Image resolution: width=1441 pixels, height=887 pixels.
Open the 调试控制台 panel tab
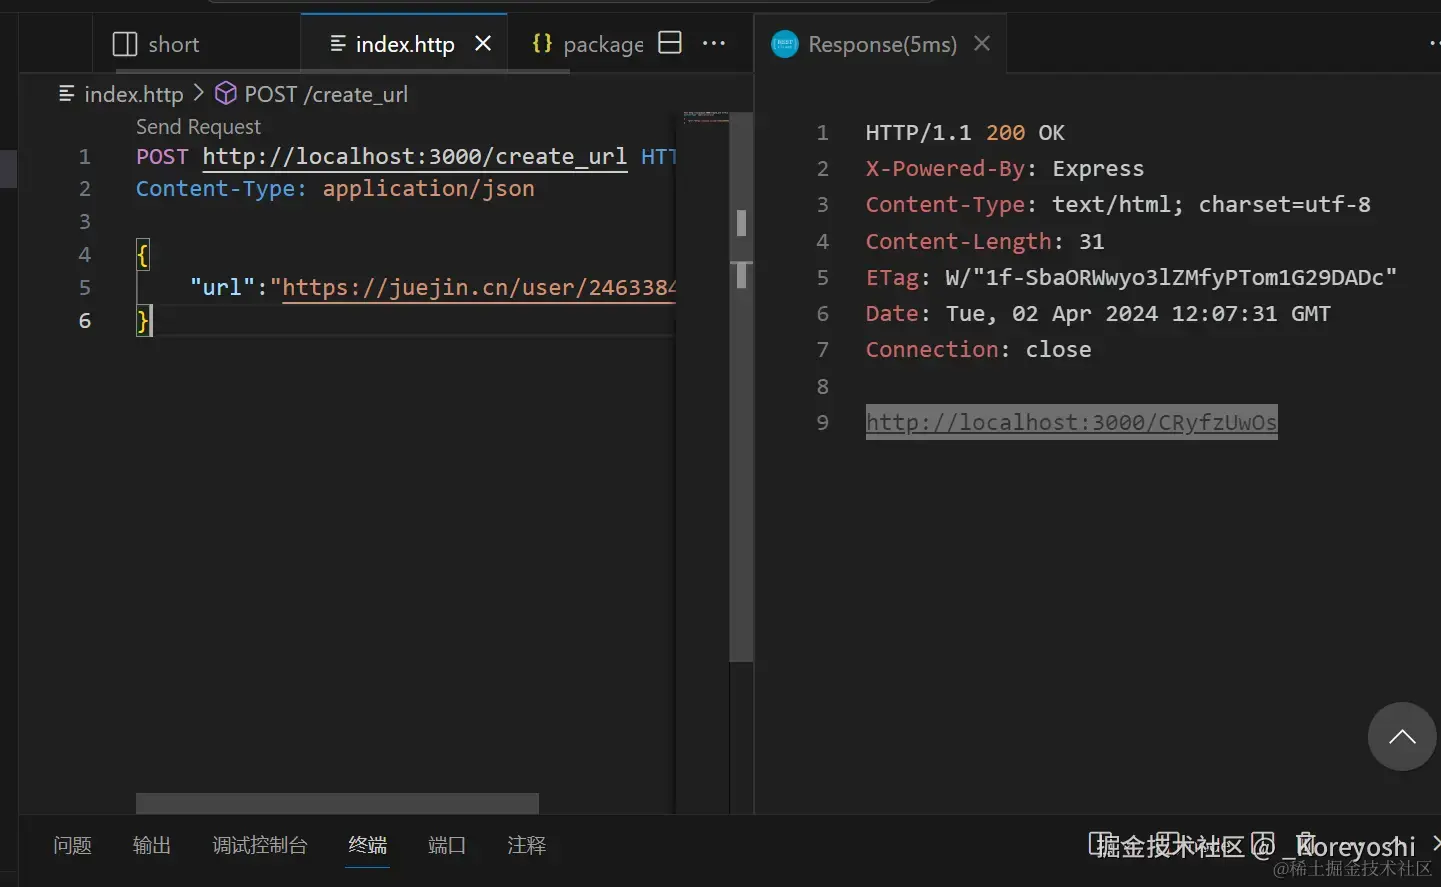260,846
